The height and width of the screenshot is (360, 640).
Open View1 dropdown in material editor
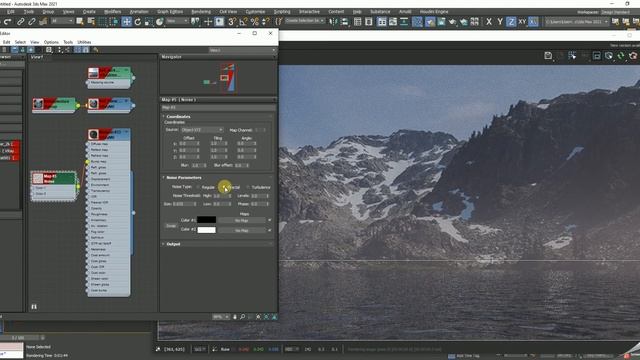click(242, 50)
